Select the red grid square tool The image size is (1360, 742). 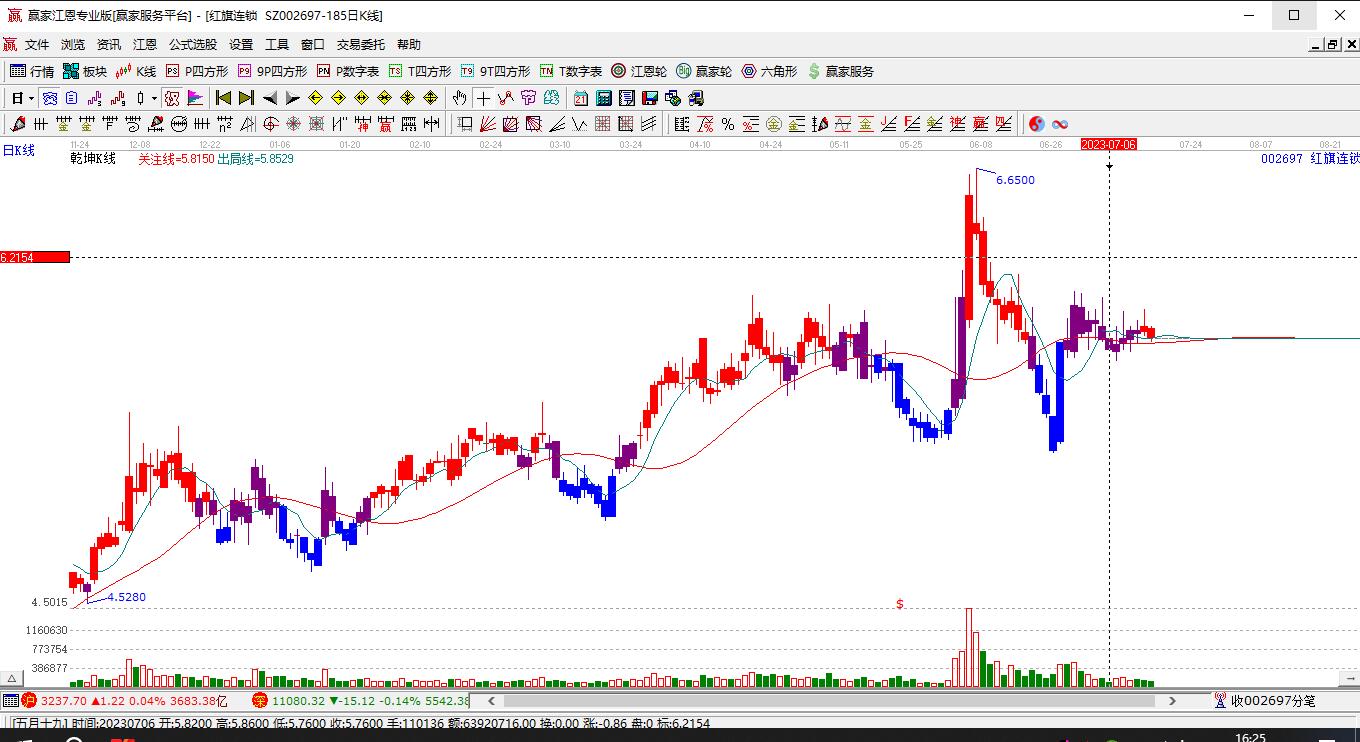tap(603, 124)
